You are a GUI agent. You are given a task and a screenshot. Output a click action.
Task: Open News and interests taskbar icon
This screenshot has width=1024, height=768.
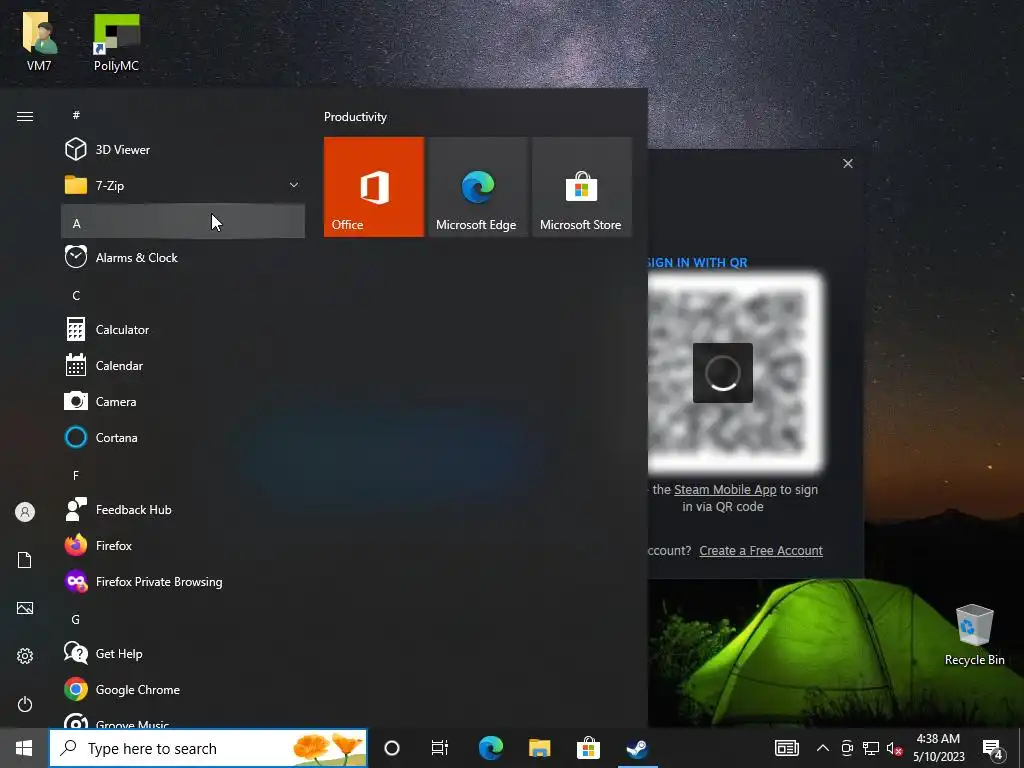click(787, 748)
